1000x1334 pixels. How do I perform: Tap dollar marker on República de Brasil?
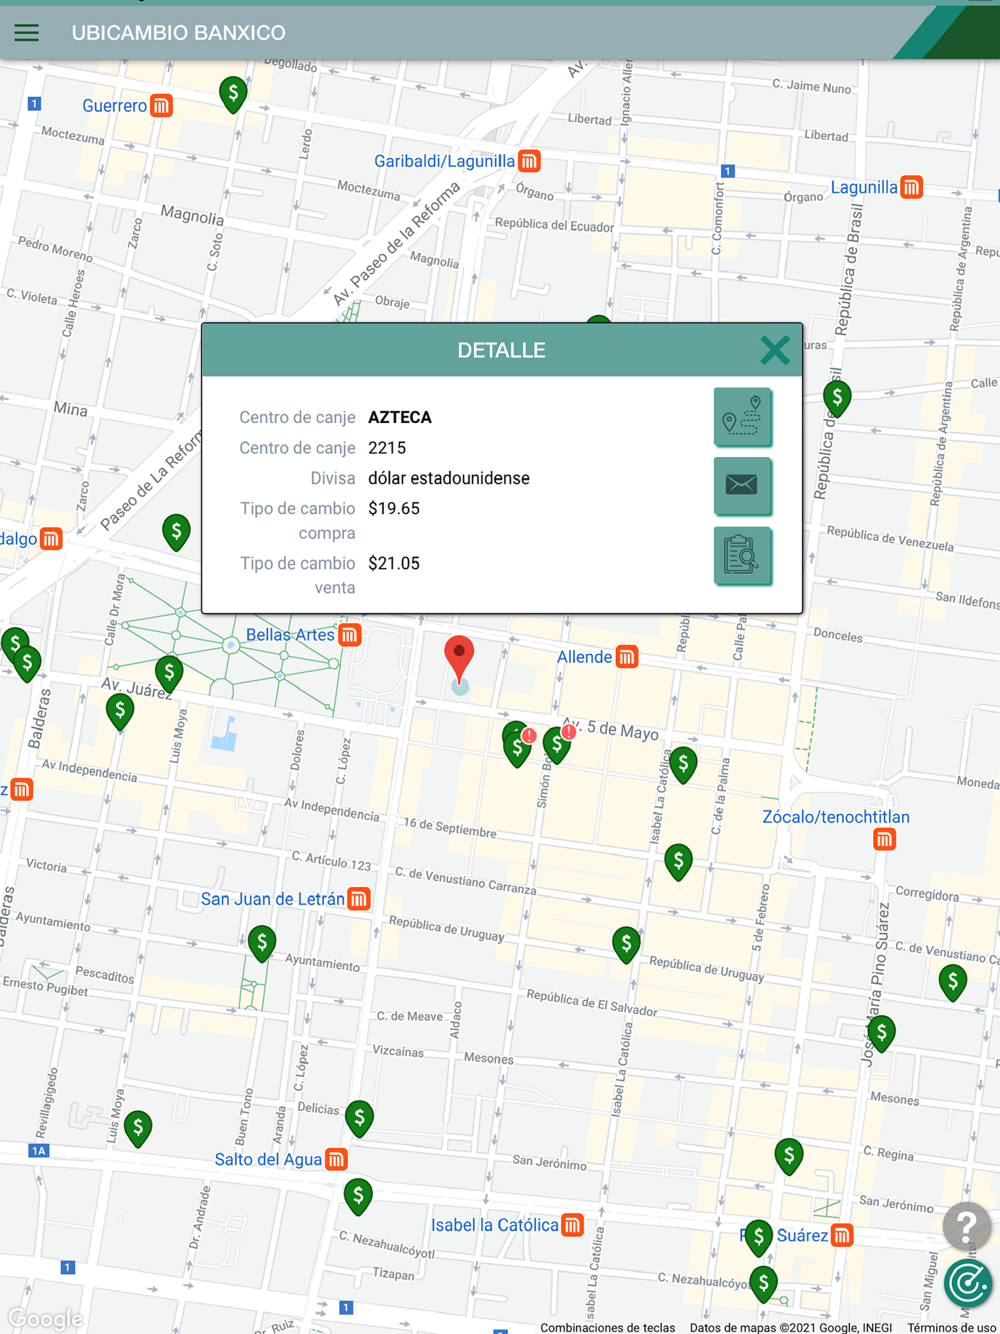coord(837,399)
